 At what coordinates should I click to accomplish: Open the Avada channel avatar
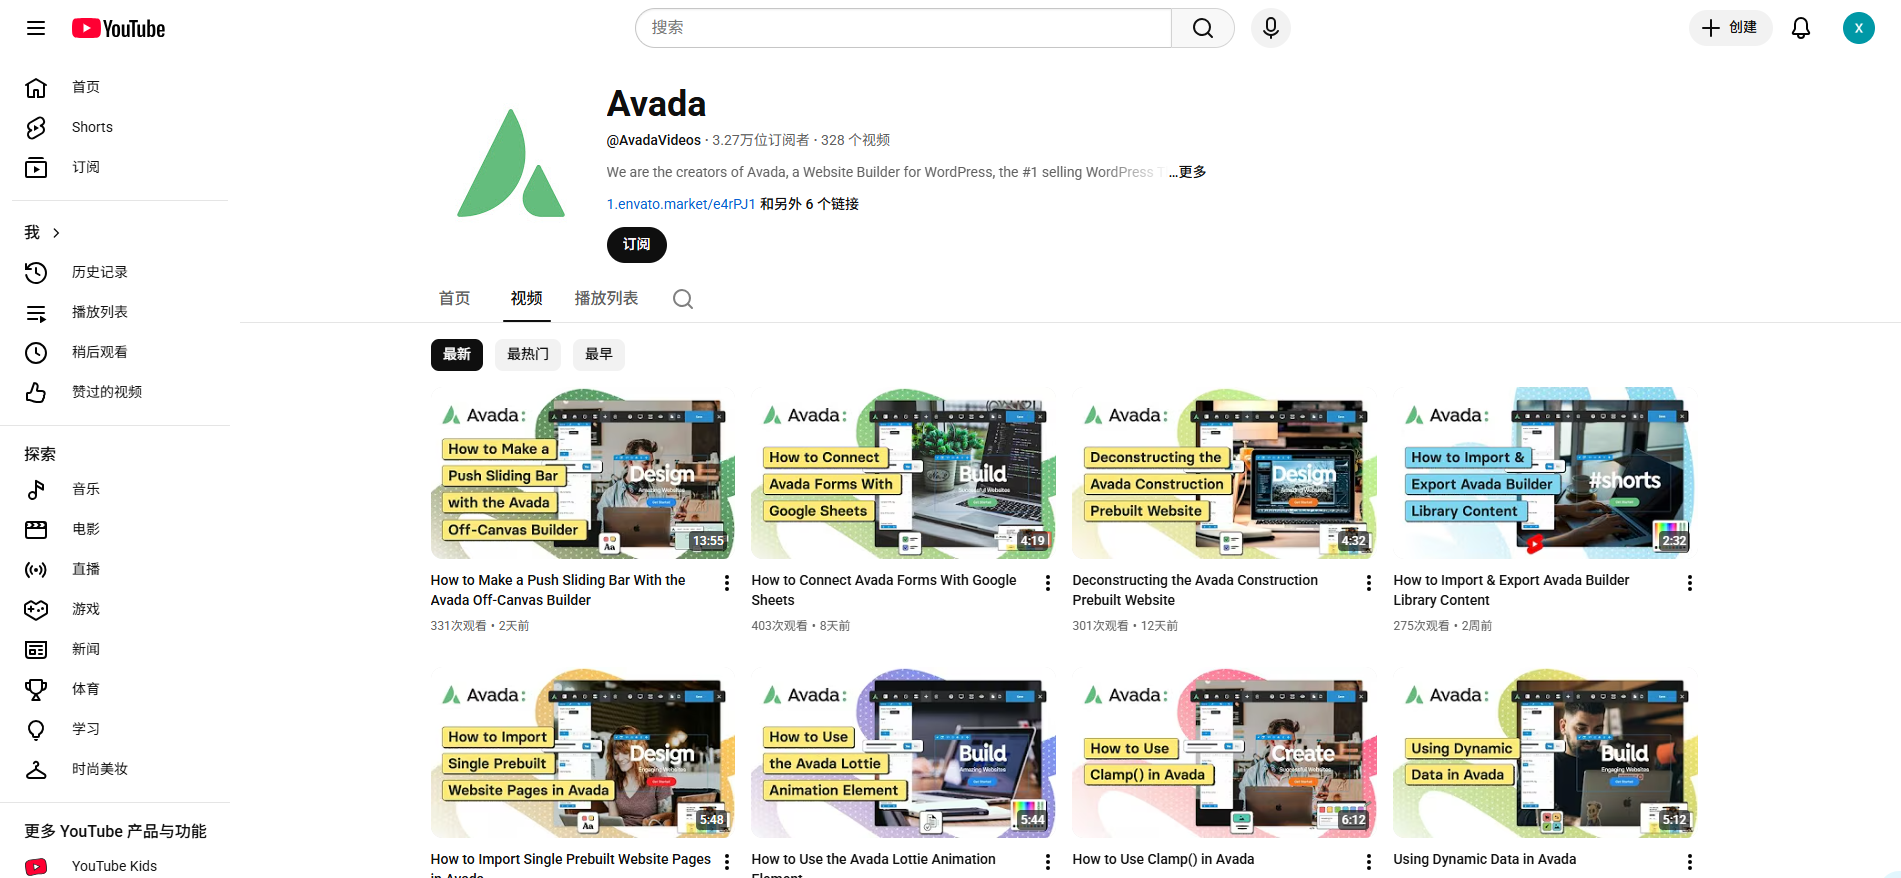[511, 164]
